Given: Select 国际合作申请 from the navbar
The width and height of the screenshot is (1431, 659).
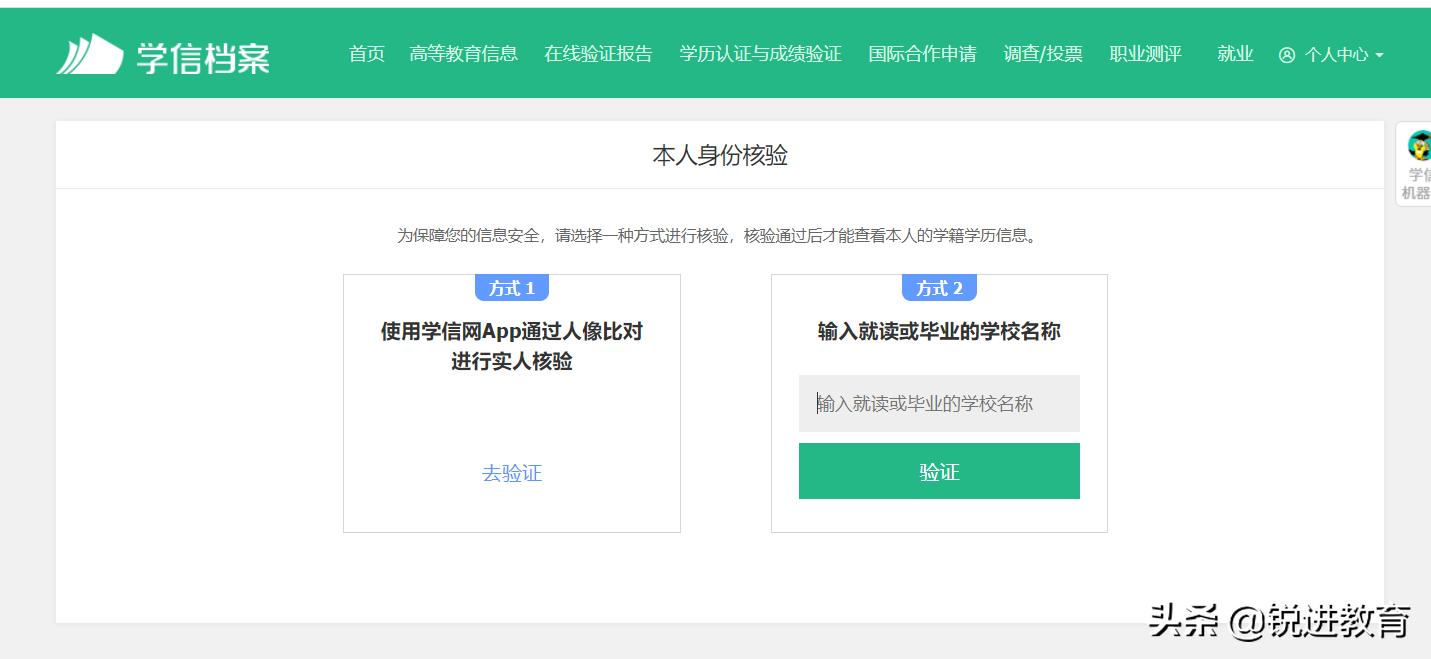Looking at the screenshot, I should coord(922,55).
